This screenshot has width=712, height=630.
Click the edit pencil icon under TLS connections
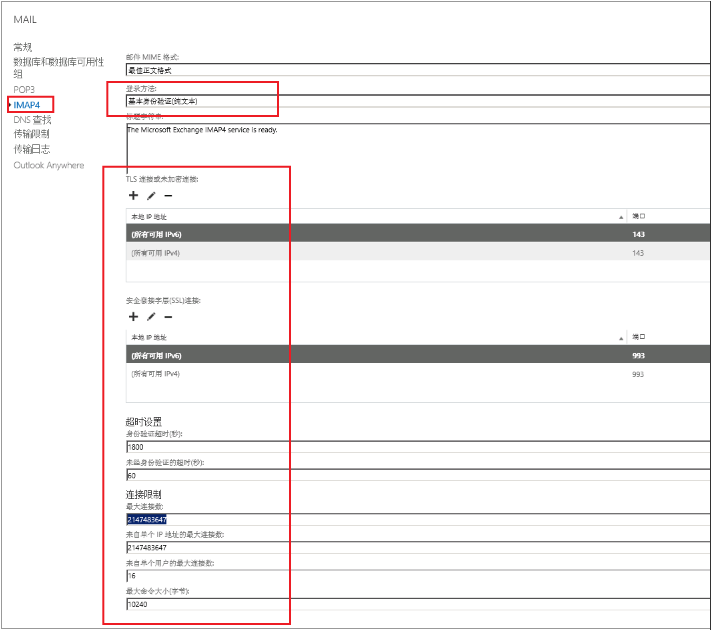(x=151, y=196)
